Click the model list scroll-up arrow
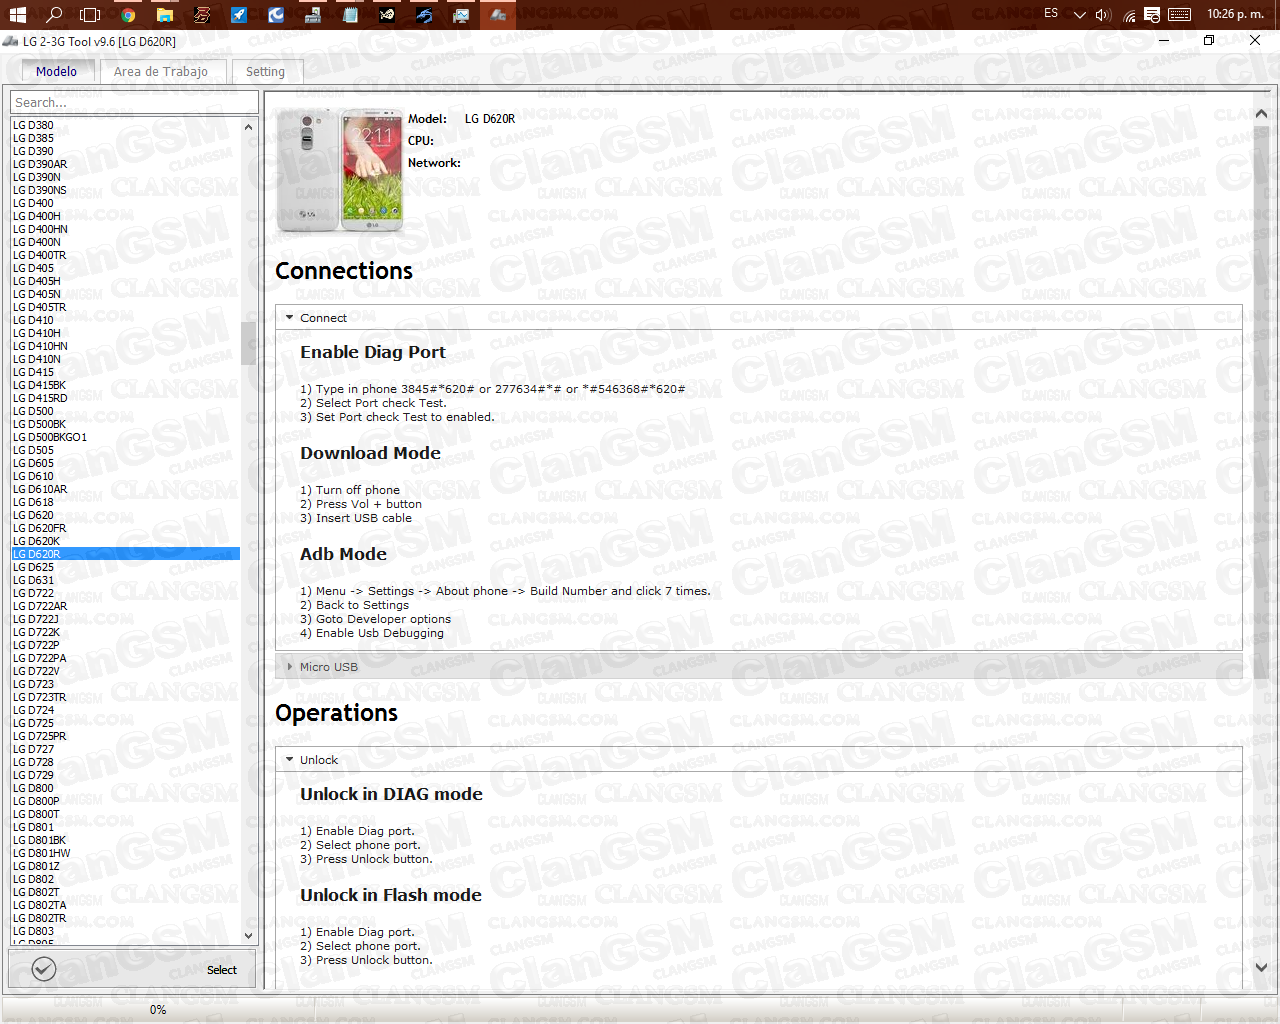 (249, 127)
